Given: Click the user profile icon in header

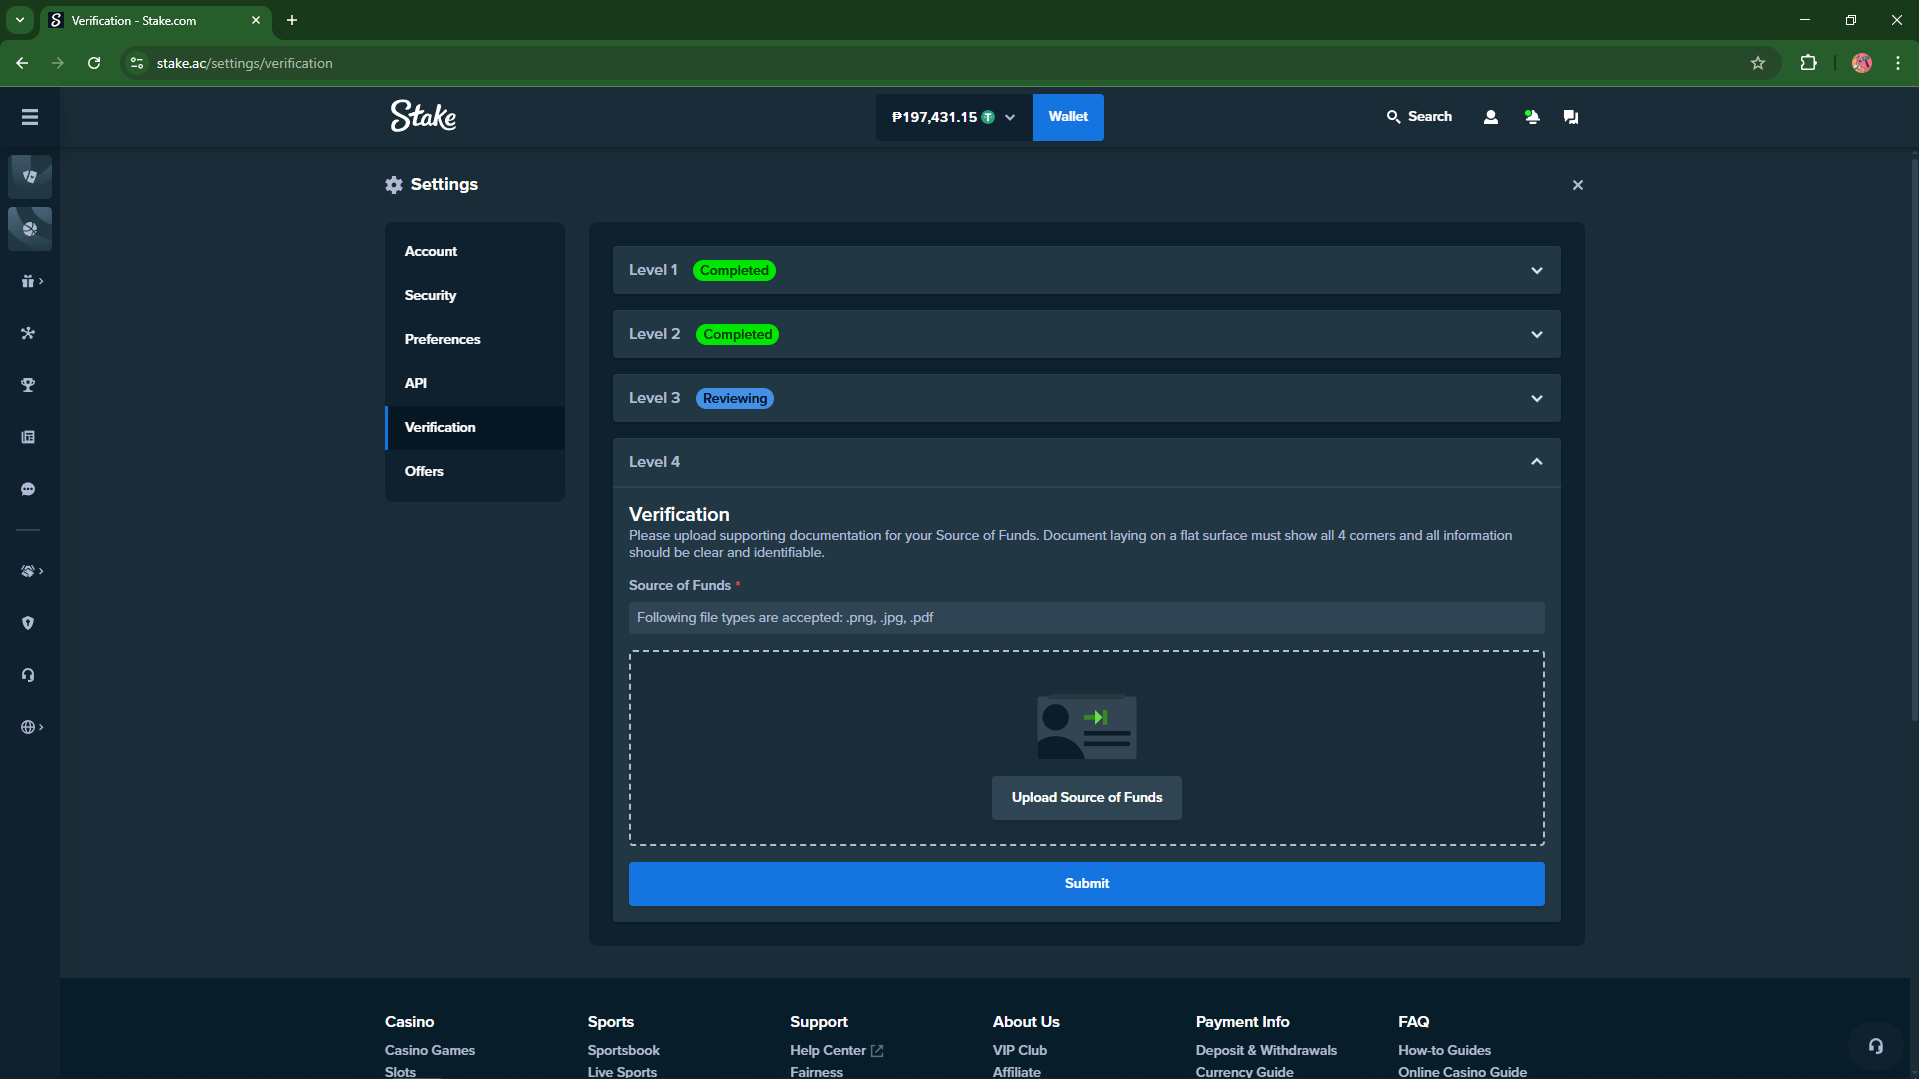Looking at the screenshot, I should click(x=1490, y=117).
